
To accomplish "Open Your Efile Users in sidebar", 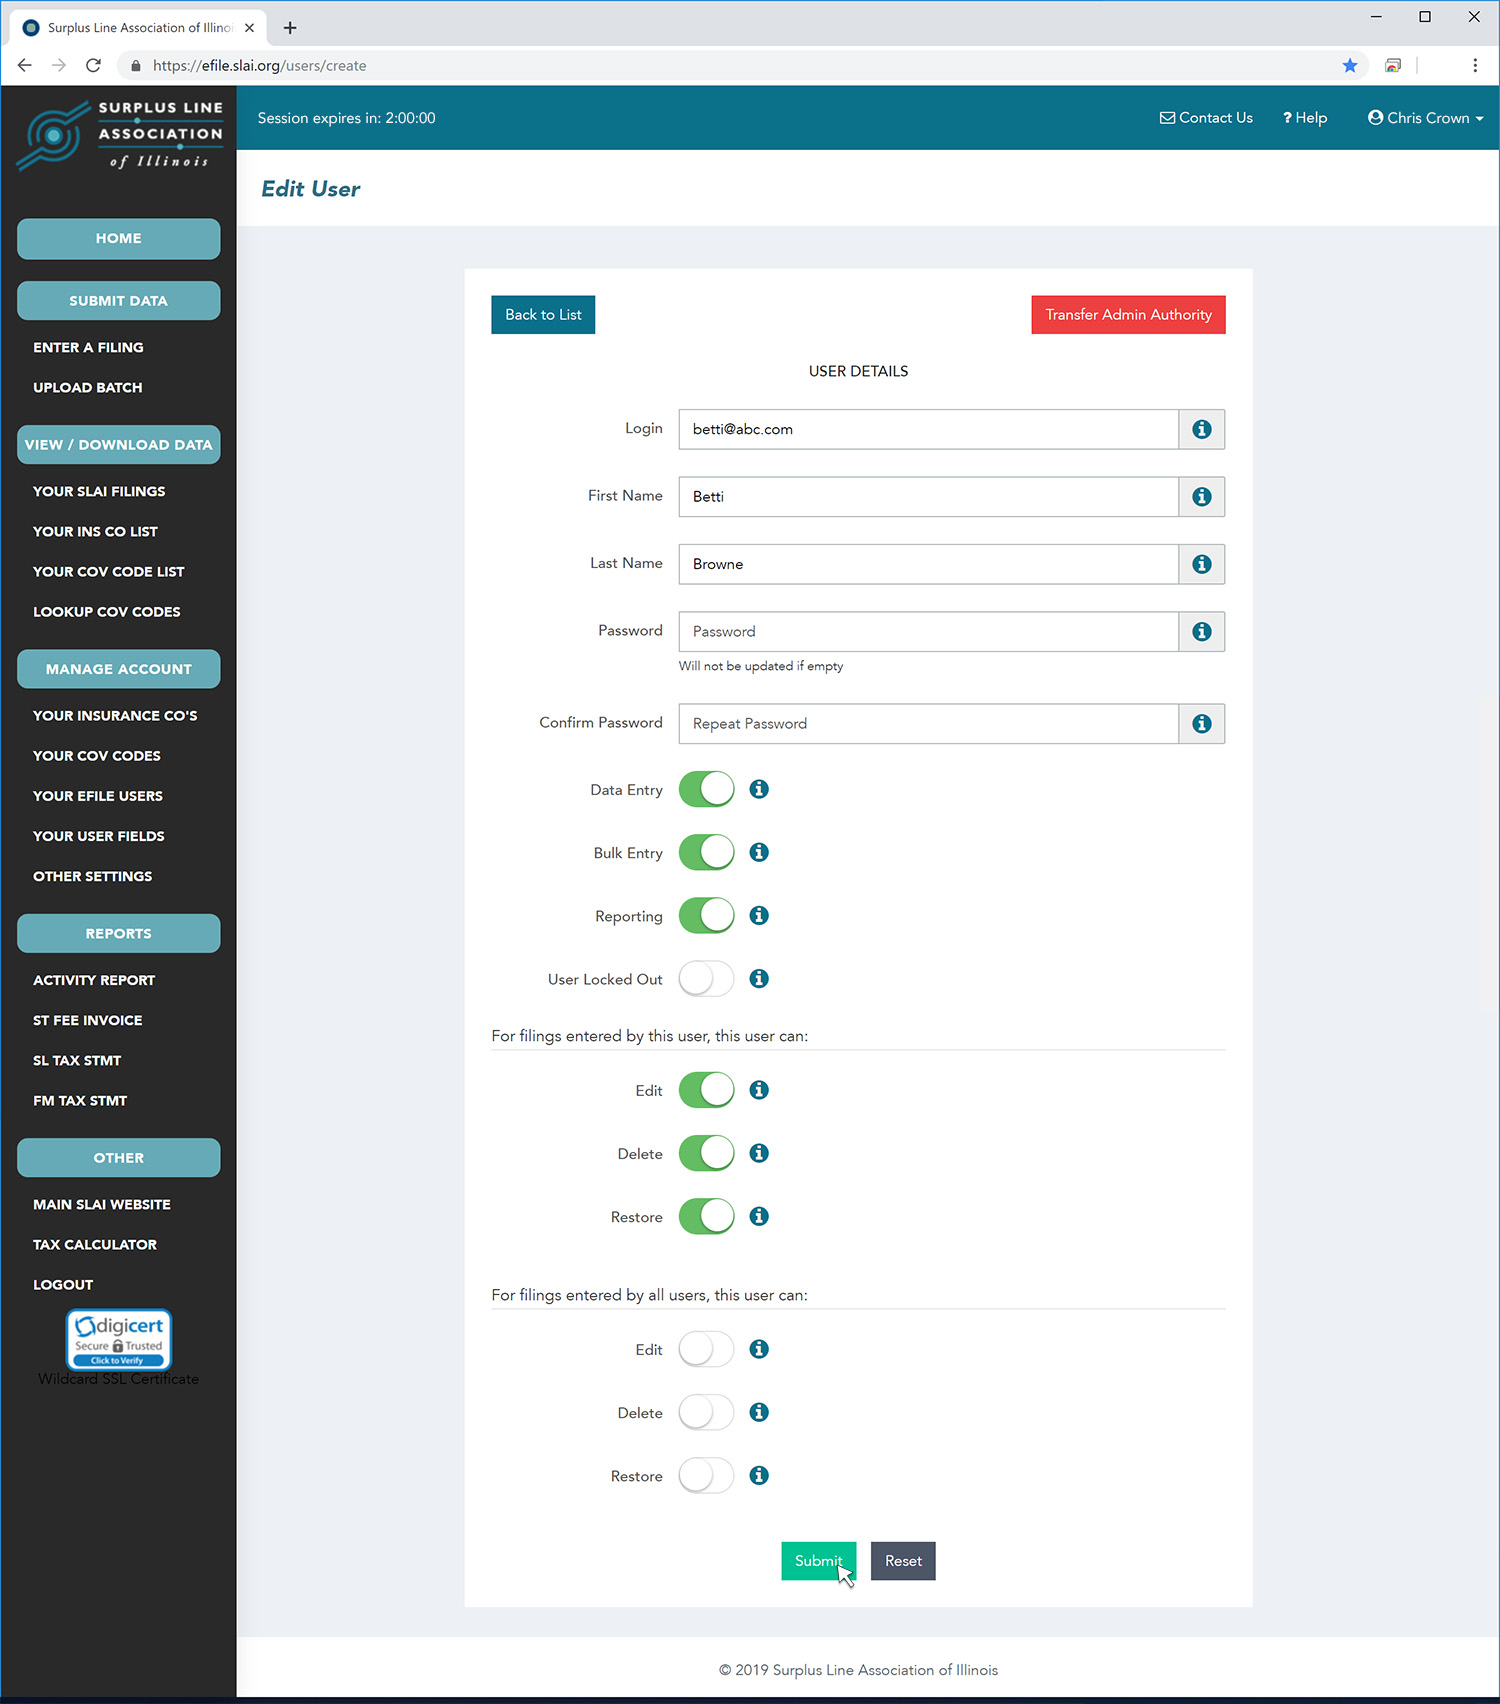I will [98, 796].
